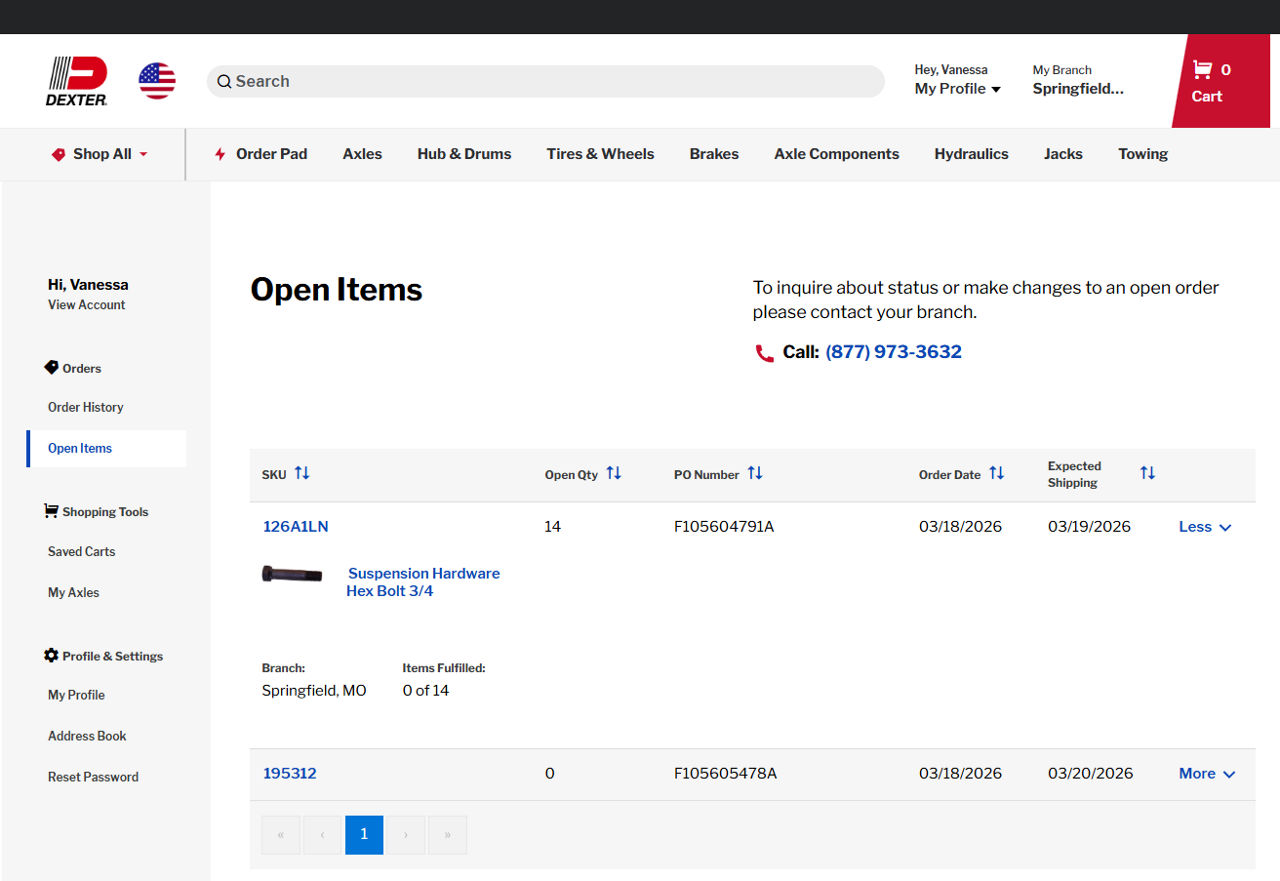Click the Profile & Settings gear icon
This screenshot has height=881, width=1280.
[x=51, y=656]
